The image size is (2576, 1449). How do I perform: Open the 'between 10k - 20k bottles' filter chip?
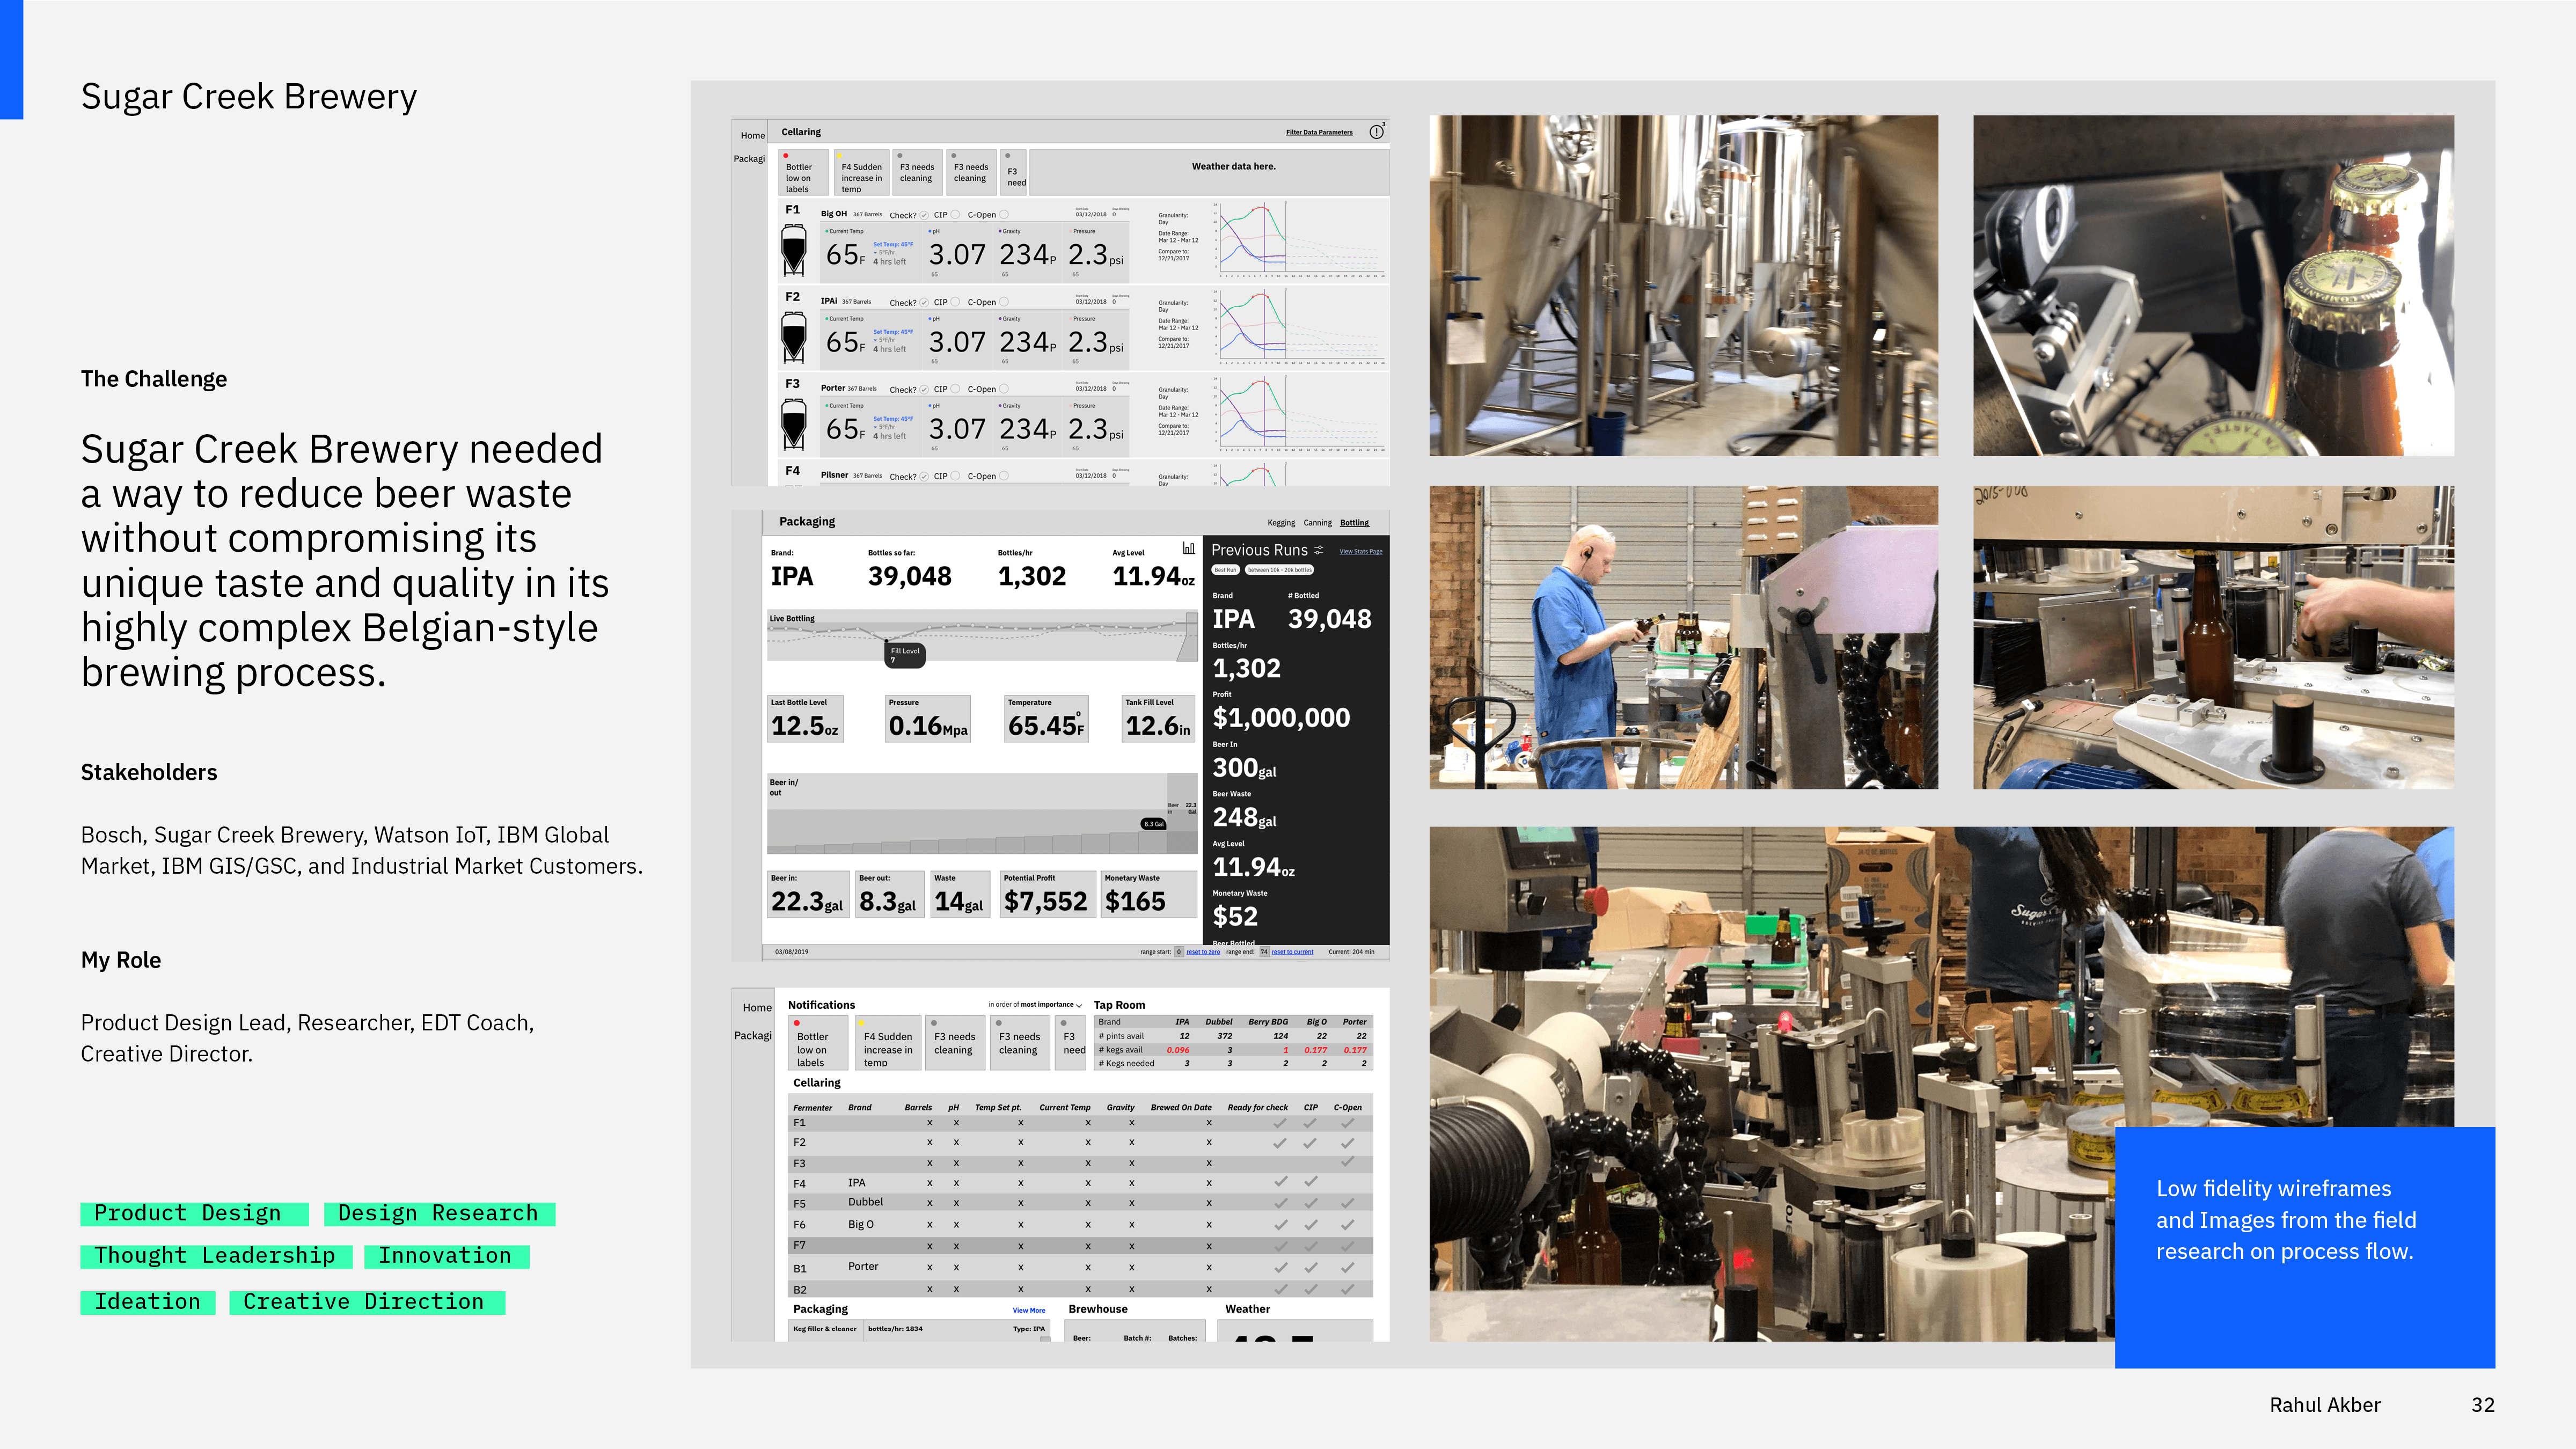click(x=1279, y=570)
